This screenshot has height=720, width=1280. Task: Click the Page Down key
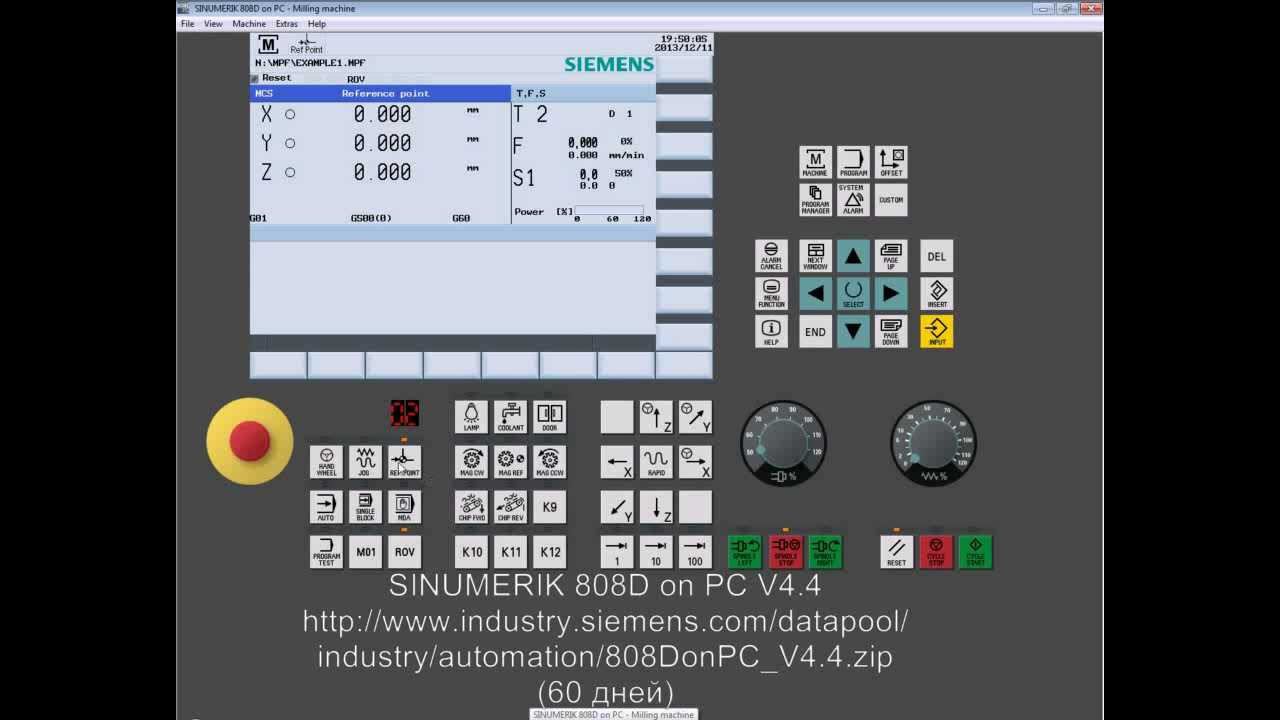point(891,332)
